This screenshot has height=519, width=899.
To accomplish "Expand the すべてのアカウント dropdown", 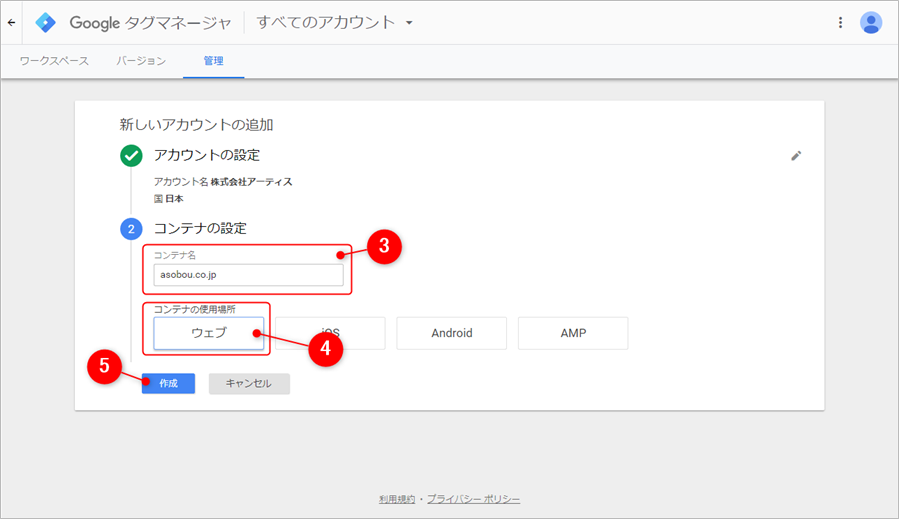I will coord(334,23).
